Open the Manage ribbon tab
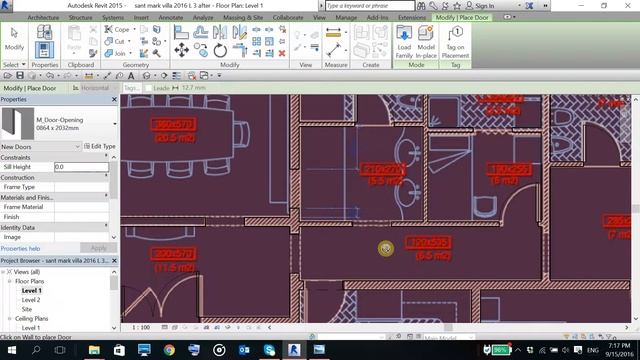Image resolution: width=640 pixels, height=360 pixels. (346, 18)
